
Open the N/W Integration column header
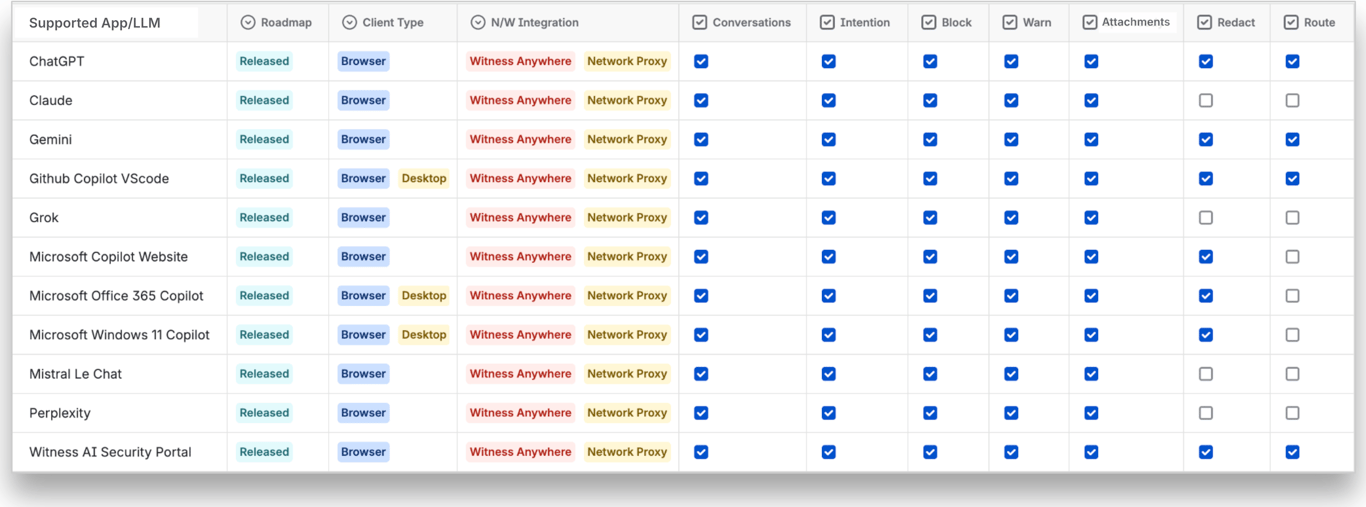point(567,22)
